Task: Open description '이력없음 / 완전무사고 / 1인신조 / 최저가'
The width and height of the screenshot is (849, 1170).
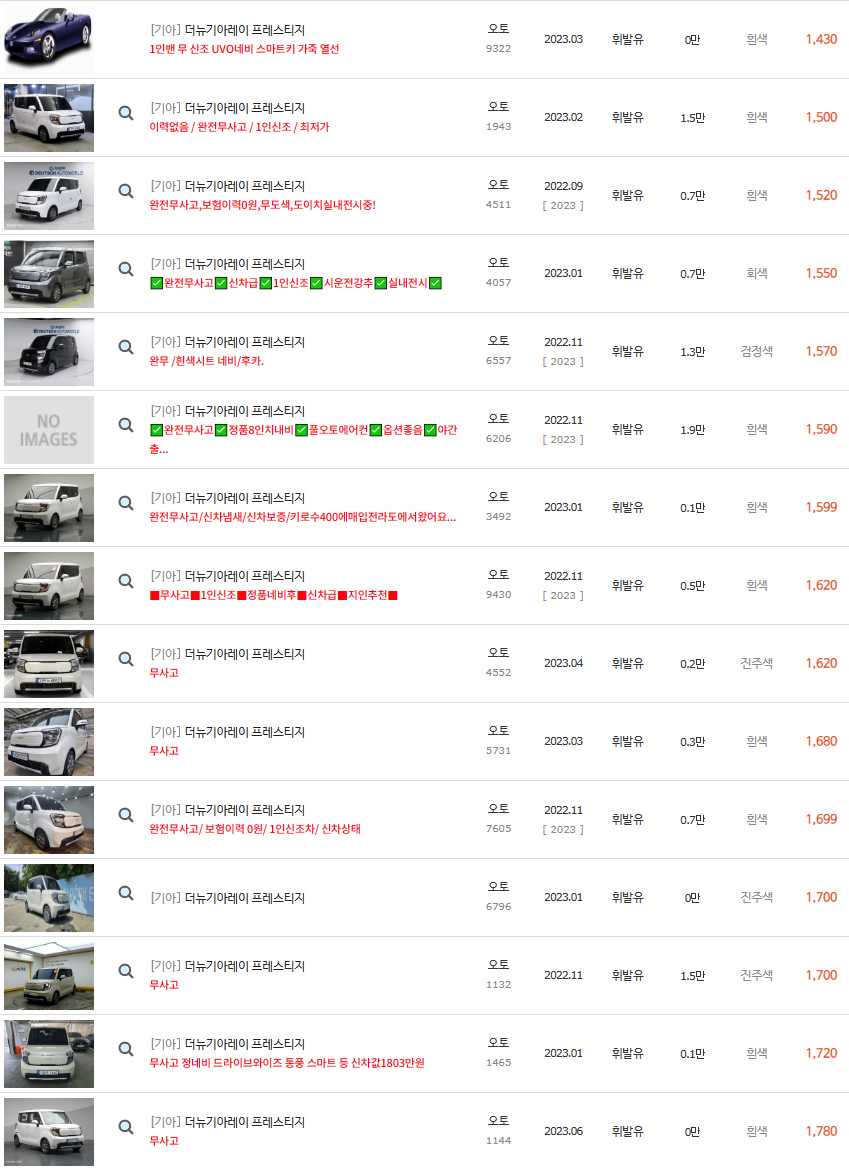Action: point(239,128)
